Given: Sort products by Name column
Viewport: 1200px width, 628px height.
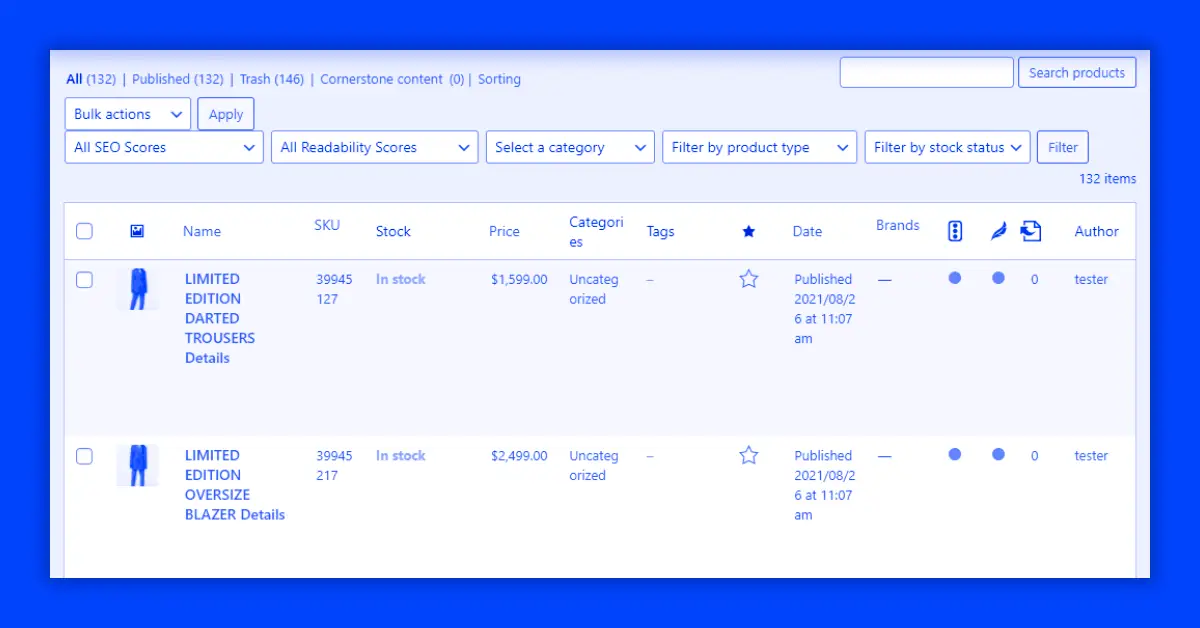Looking at the screenshot, I should (x=202, y=231).
